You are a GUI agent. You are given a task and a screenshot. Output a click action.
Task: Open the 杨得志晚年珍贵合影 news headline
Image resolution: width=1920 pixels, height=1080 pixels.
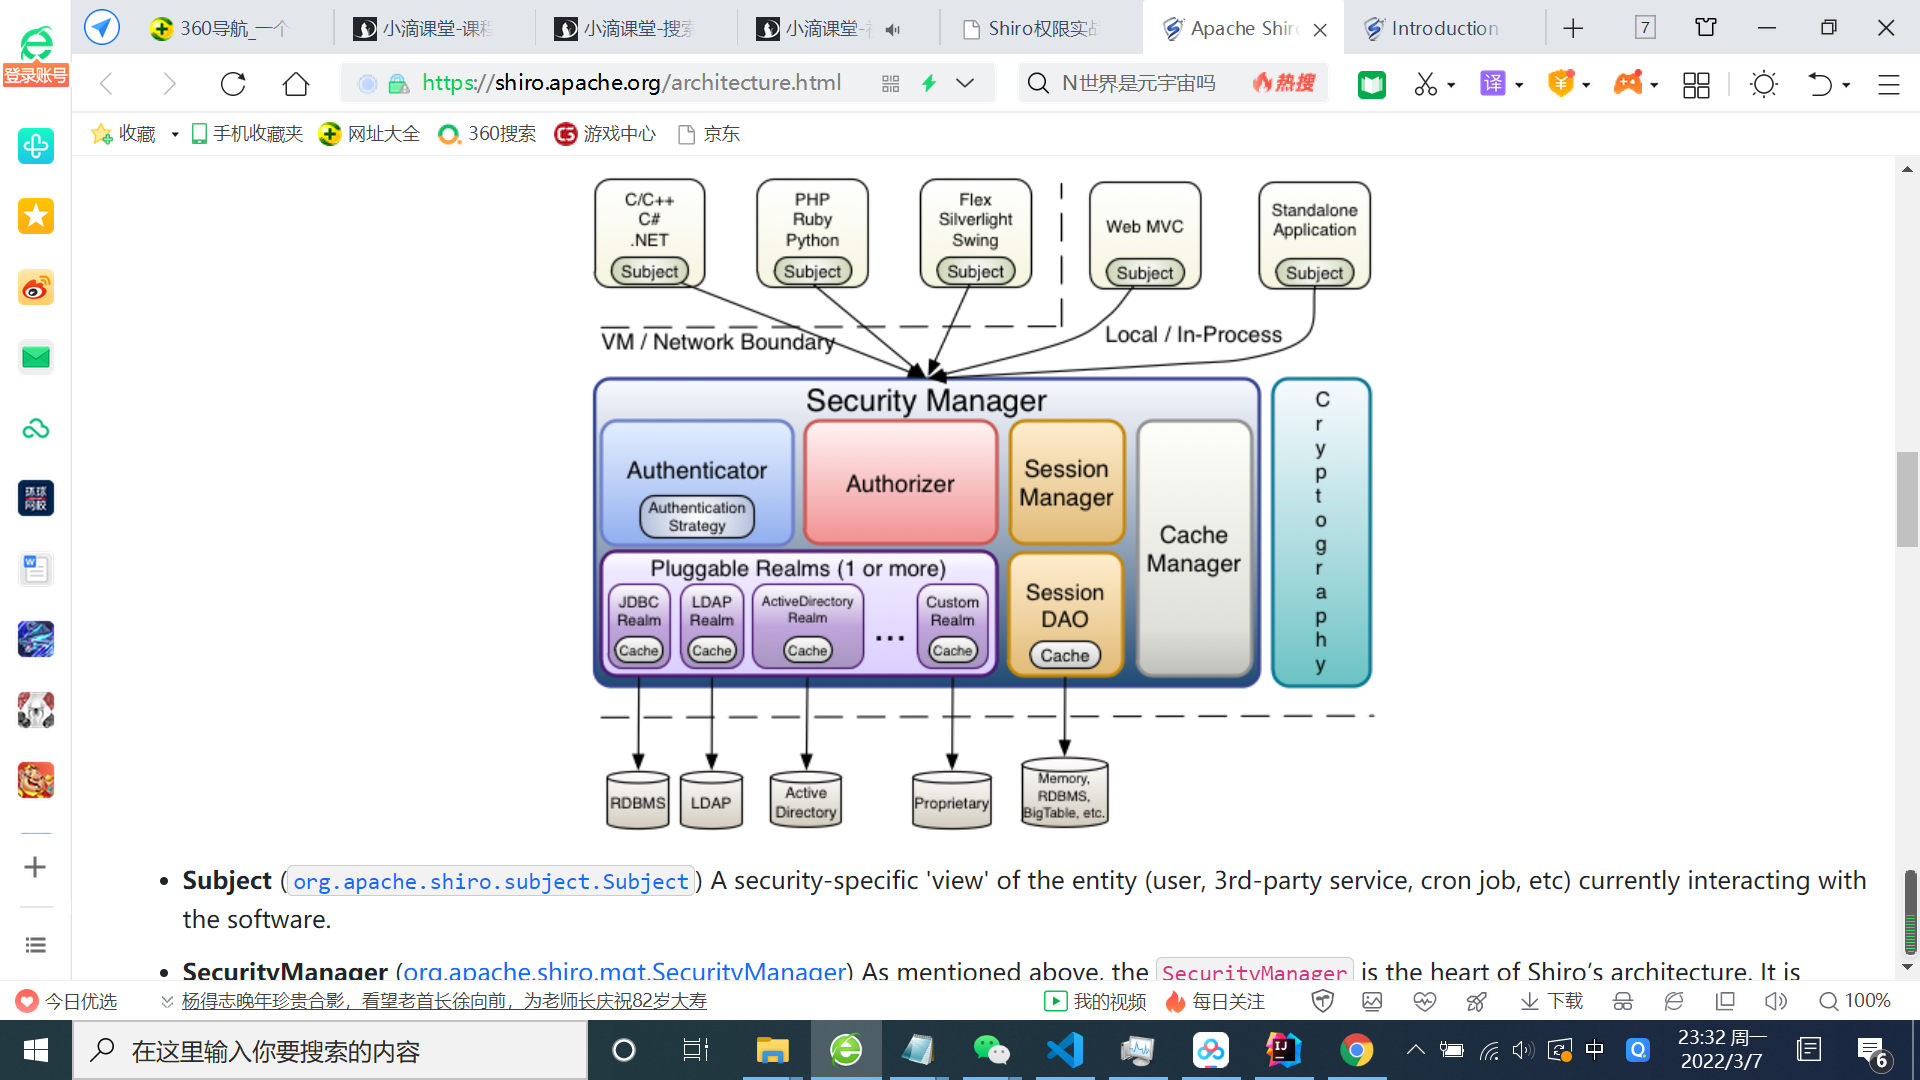(444, 1001)
